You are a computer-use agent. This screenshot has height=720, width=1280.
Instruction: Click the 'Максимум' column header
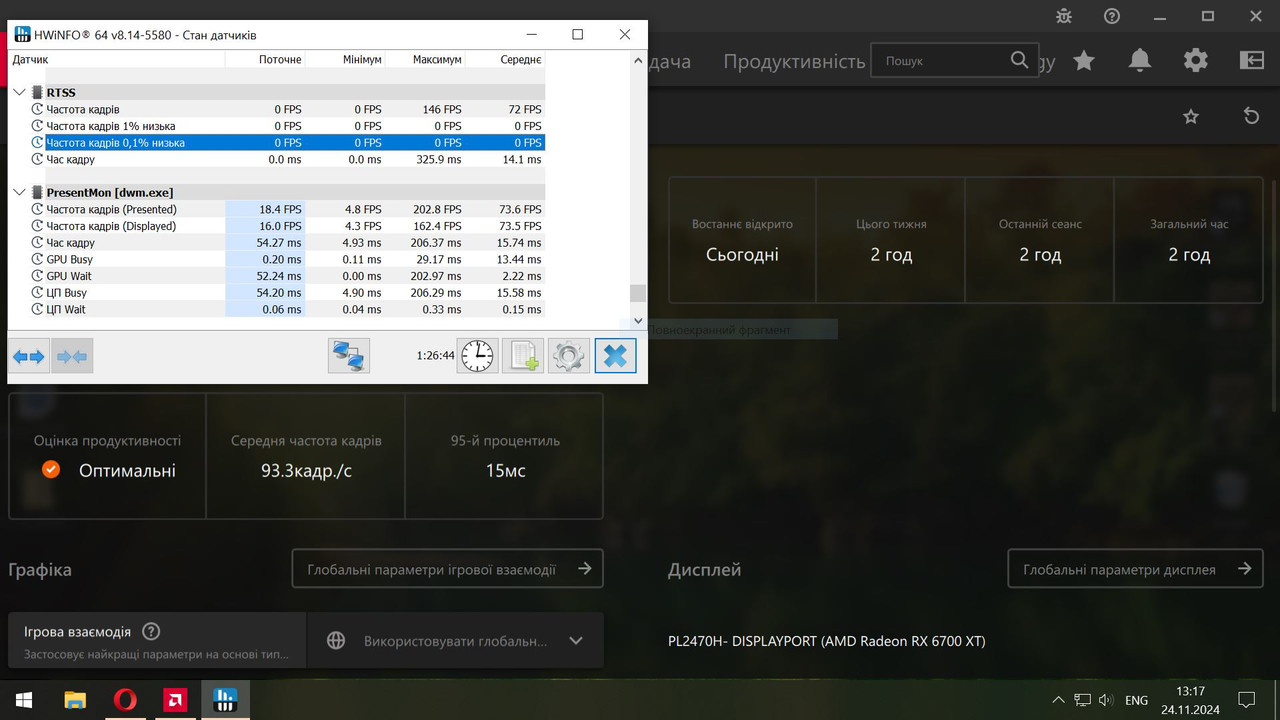(425, 60)
